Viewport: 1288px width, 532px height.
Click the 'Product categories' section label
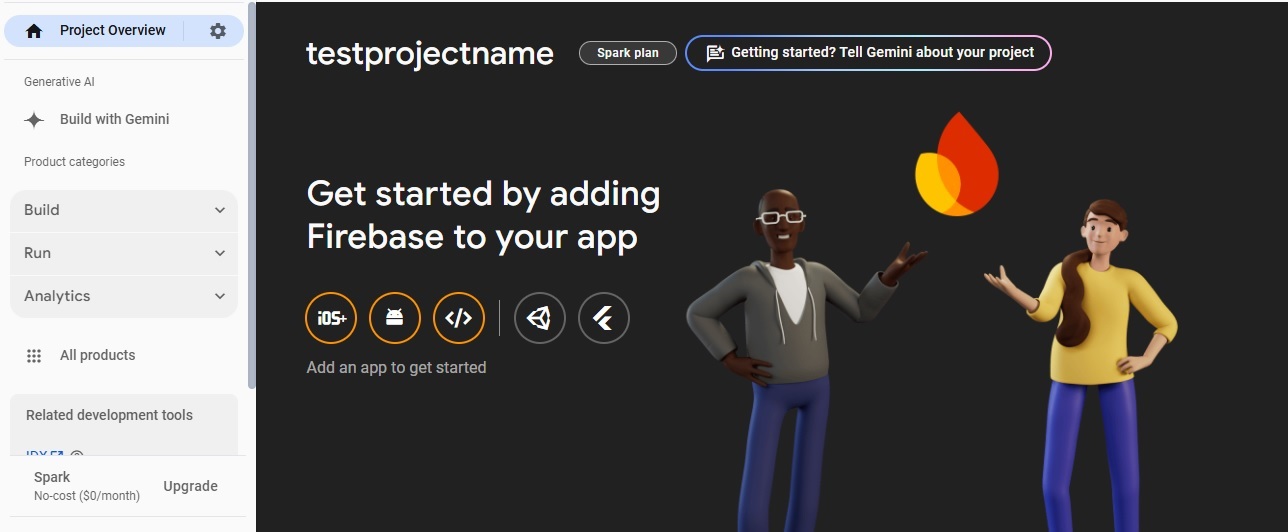74,162
